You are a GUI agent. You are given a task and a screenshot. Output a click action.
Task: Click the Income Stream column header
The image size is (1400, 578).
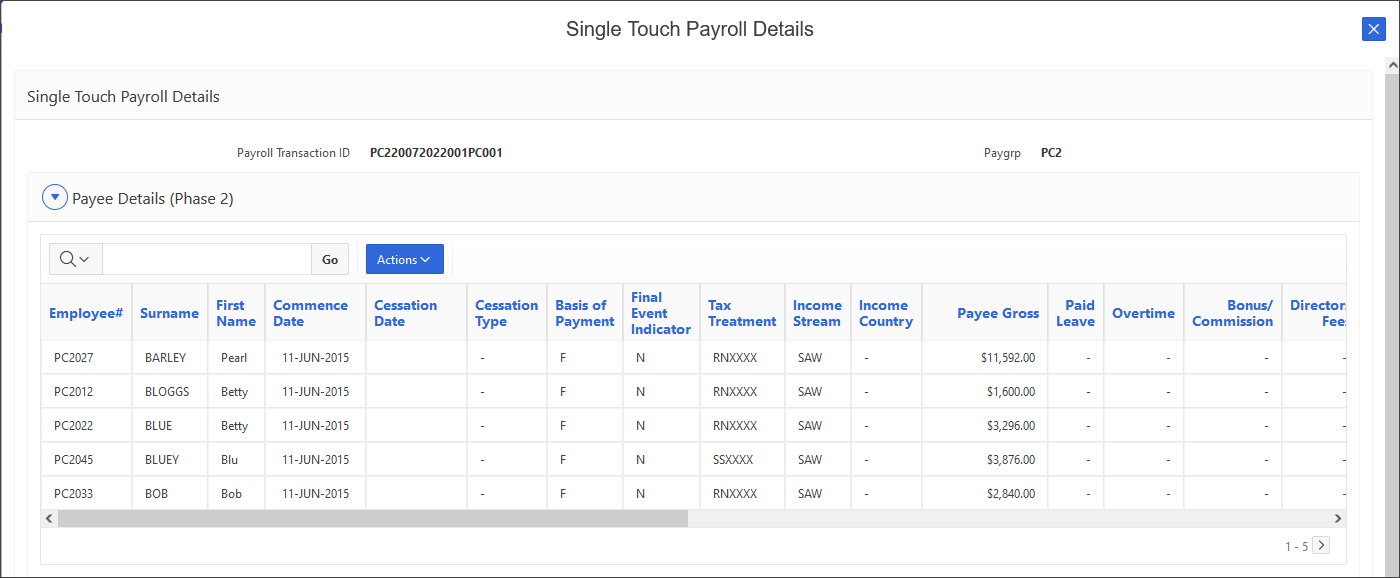click(x=817, y=313)
